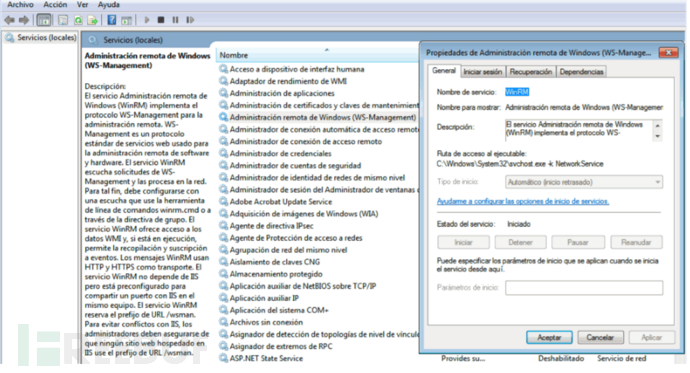Click the Stop service square icon

(x=161, y=20)
